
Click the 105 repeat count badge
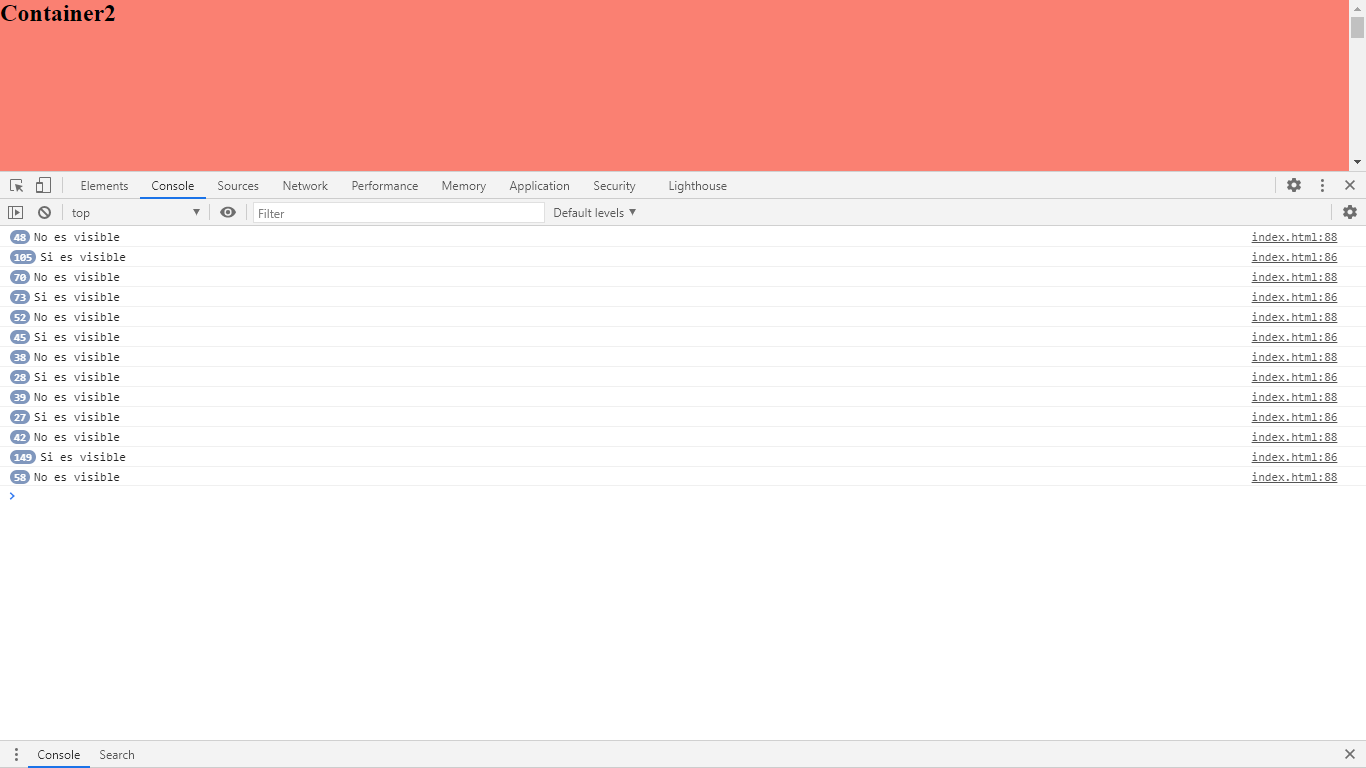pos(23,257)
